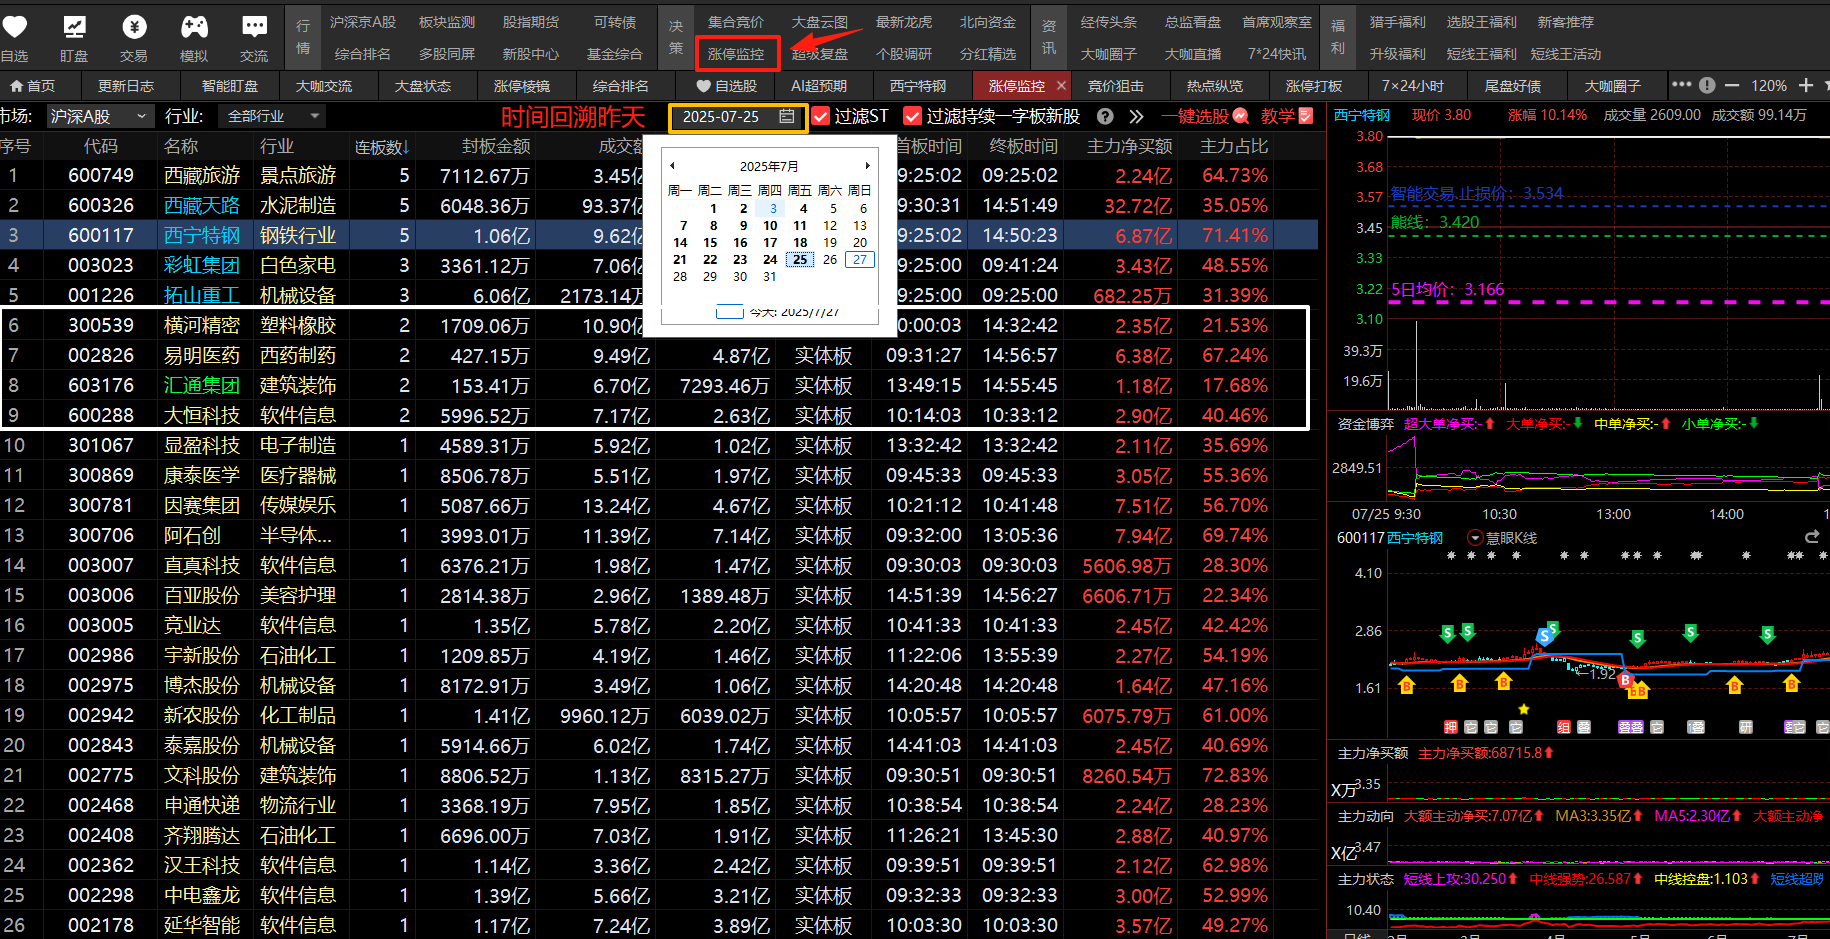Open 集合竞价 in the top menu

pyautogui.click(x=736, y=22)
